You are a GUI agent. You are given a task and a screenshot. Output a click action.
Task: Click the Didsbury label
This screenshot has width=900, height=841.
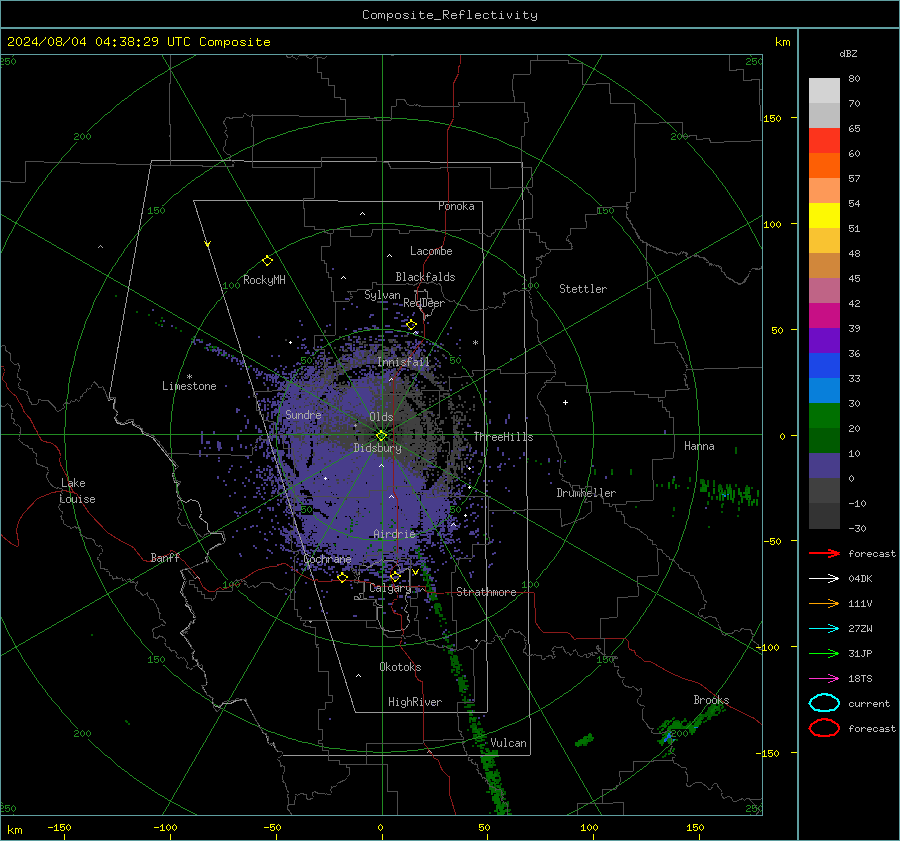click(378, 448)
